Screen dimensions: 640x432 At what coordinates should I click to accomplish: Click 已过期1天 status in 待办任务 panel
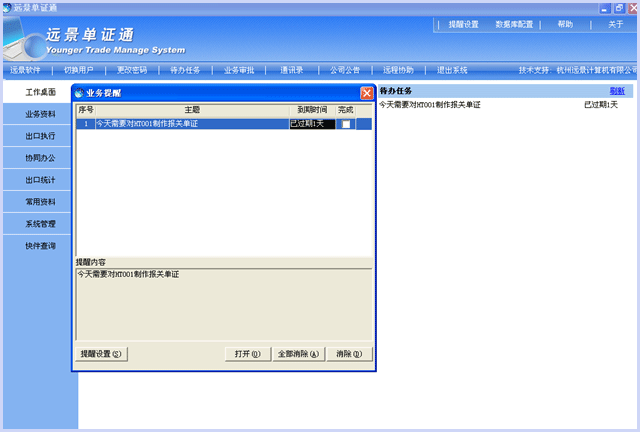point(601,105)
